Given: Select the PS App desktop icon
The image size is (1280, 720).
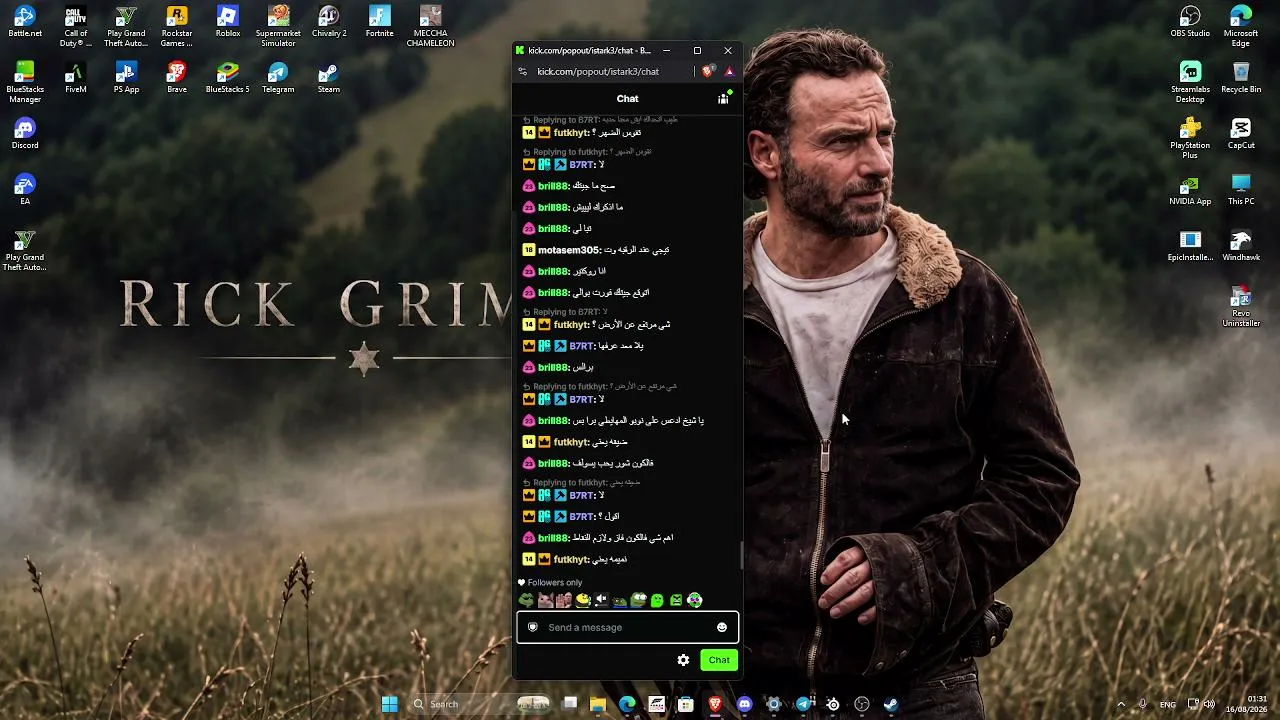Looking at the screenshot, I should [126, 79].
